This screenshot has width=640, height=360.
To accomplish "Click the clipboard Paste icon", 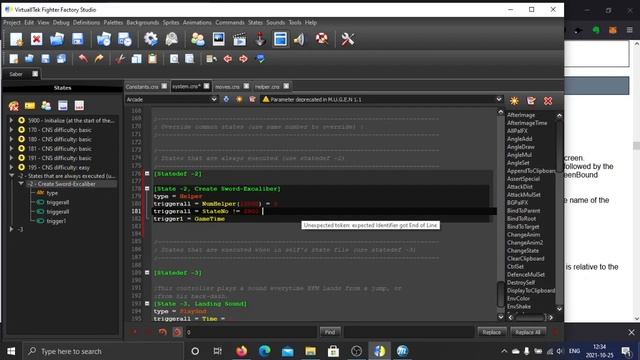I will pyautogui.click(x=152, y=59).
